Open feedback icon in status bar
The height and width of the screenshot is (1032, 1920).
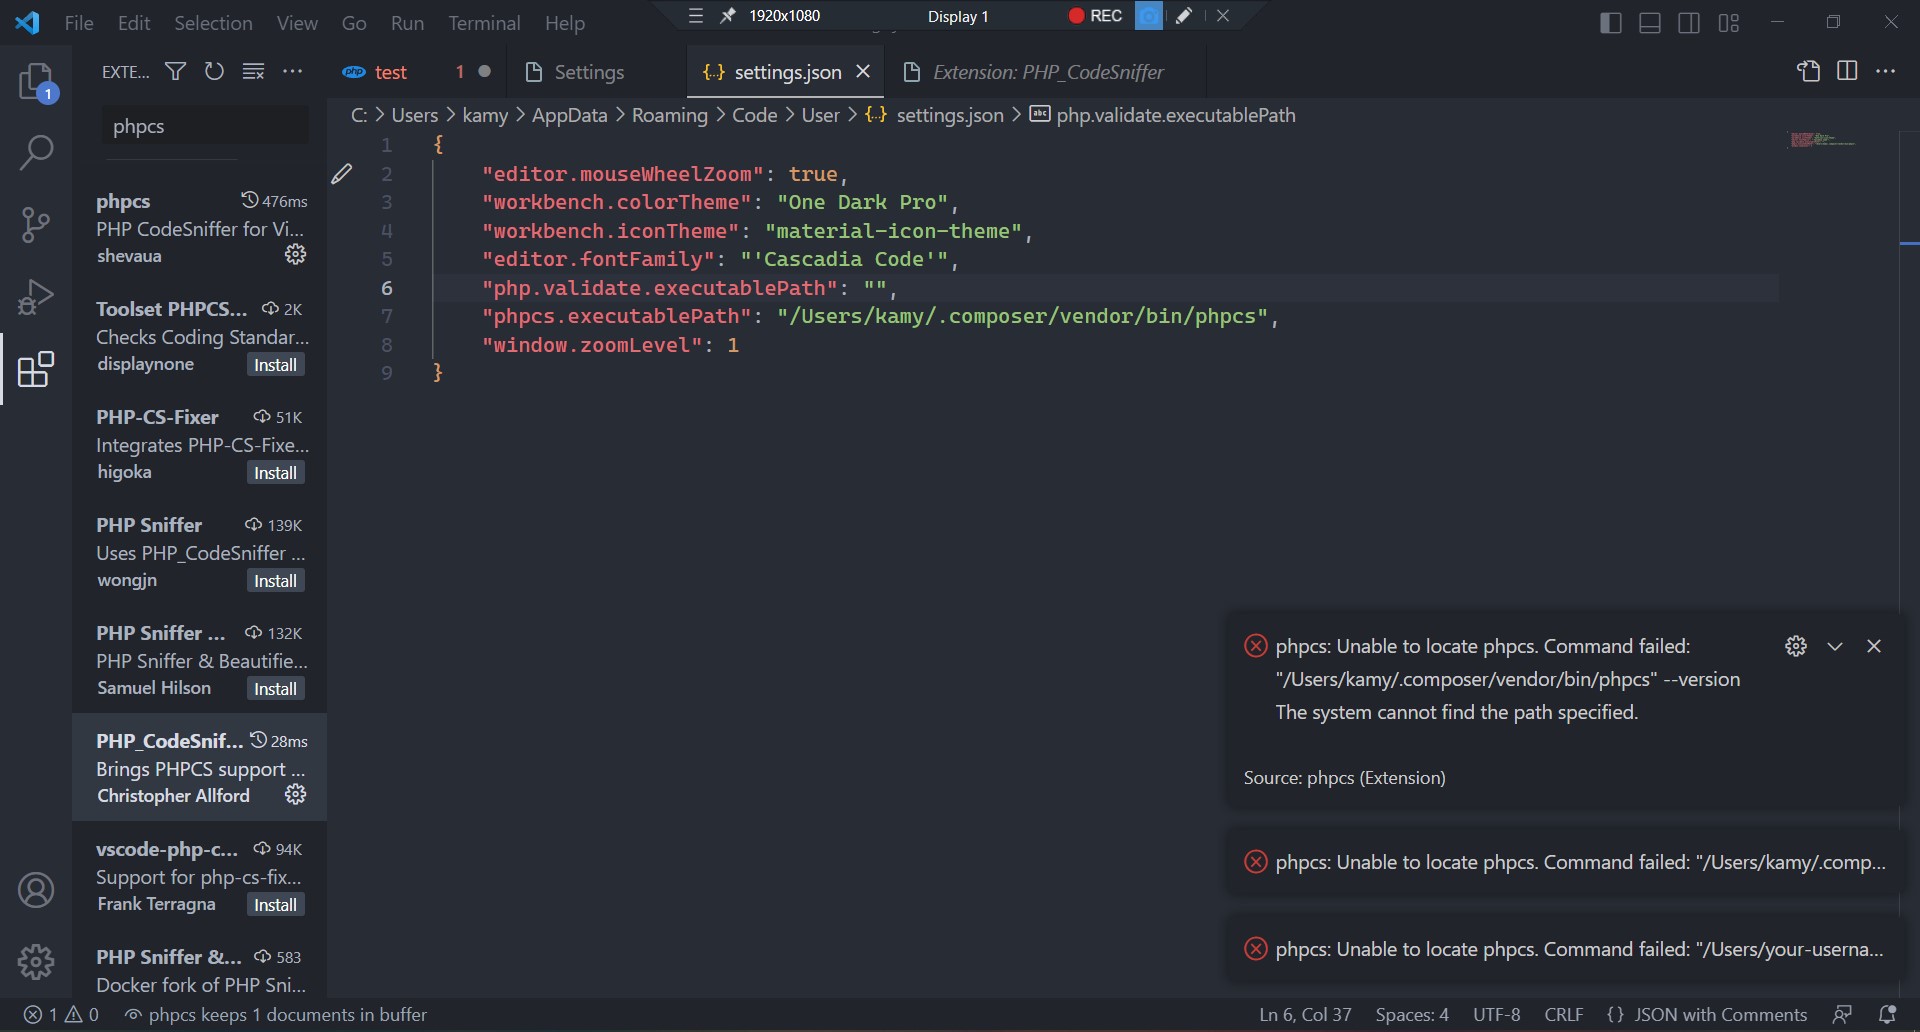[1842, 1015]
